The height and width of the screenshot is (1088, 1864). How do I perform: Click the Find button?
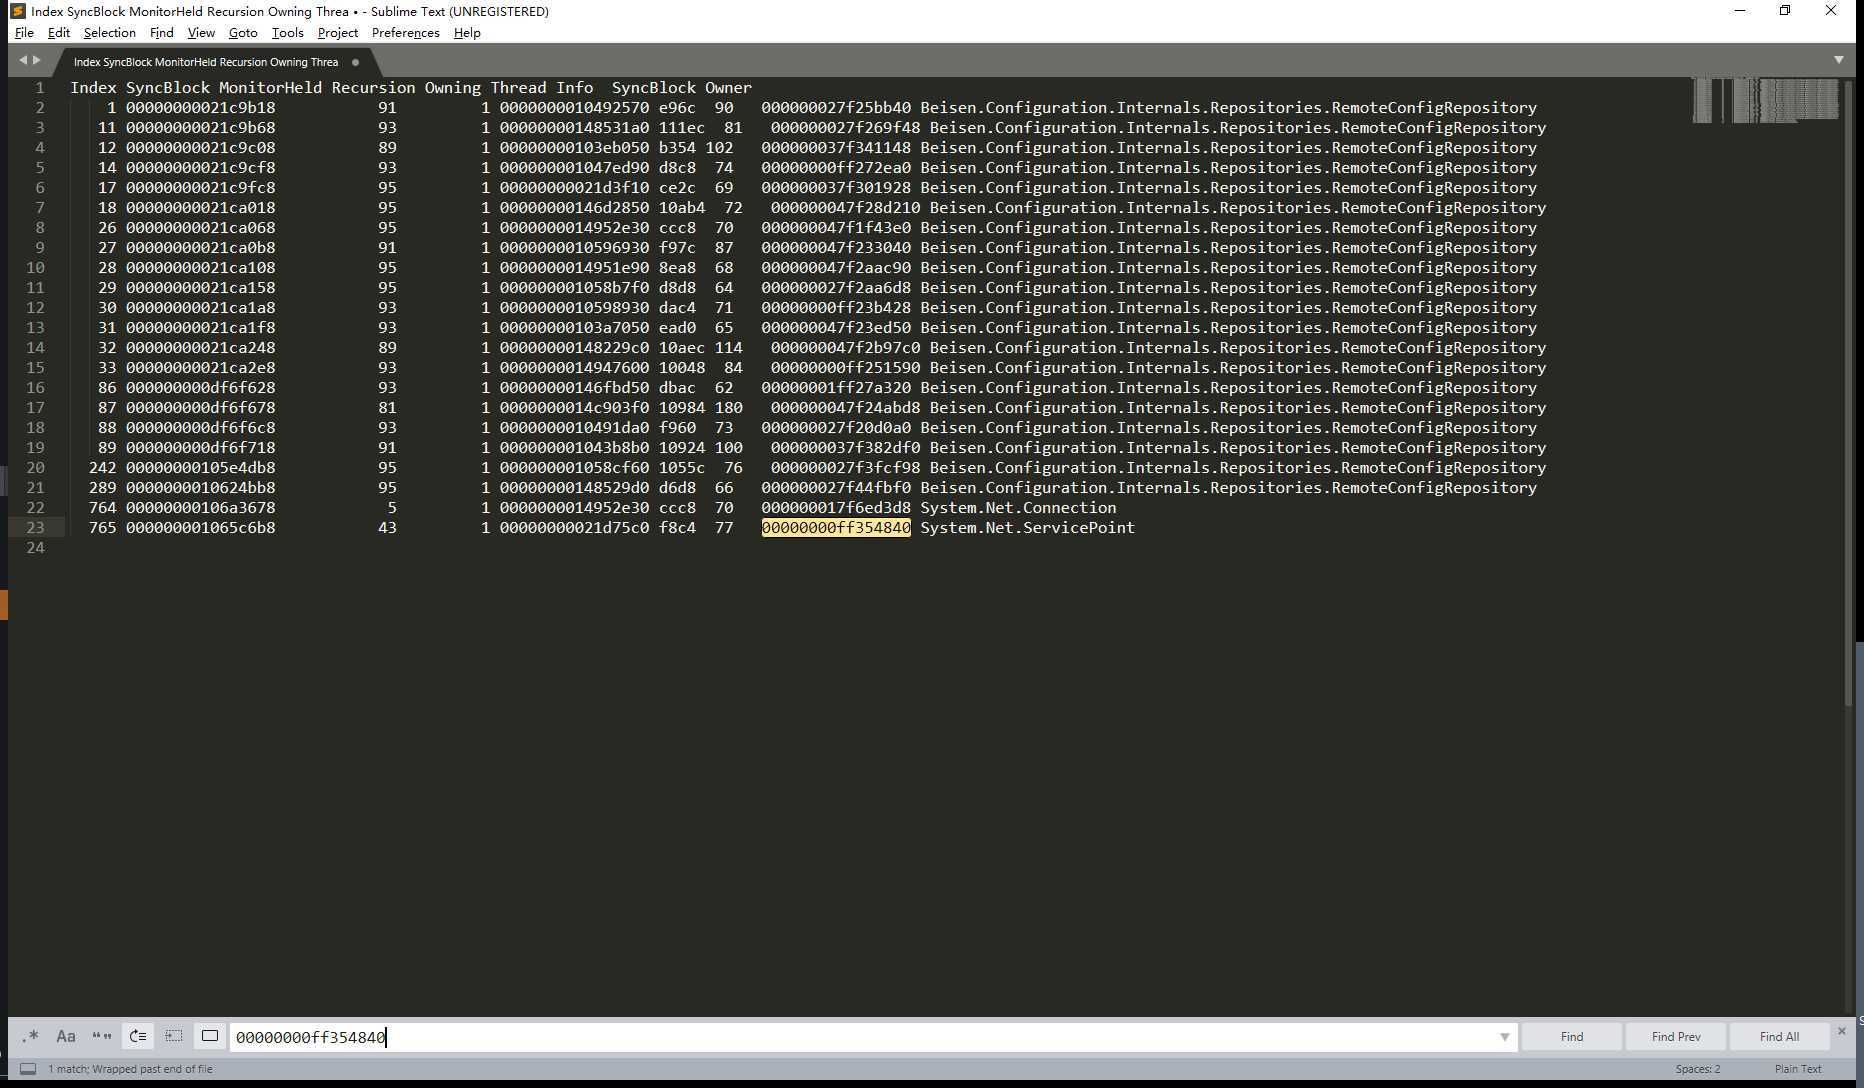coord(1572,1037)
